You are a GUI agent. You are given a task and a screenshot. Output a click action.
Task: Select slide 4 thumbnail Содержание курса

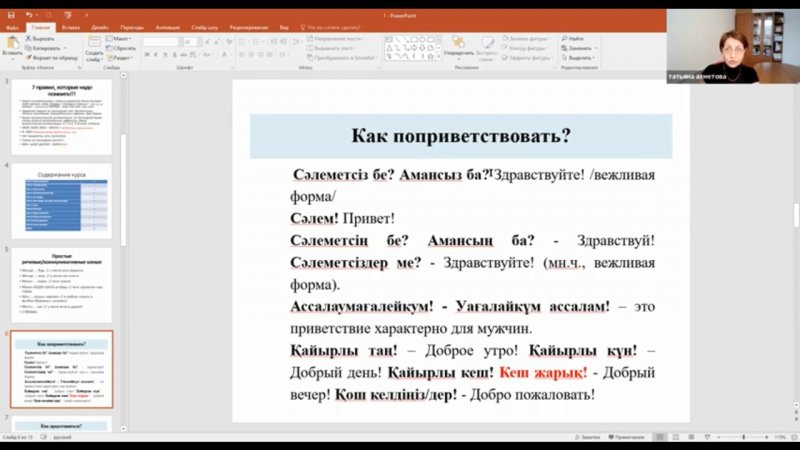[61, 201]
